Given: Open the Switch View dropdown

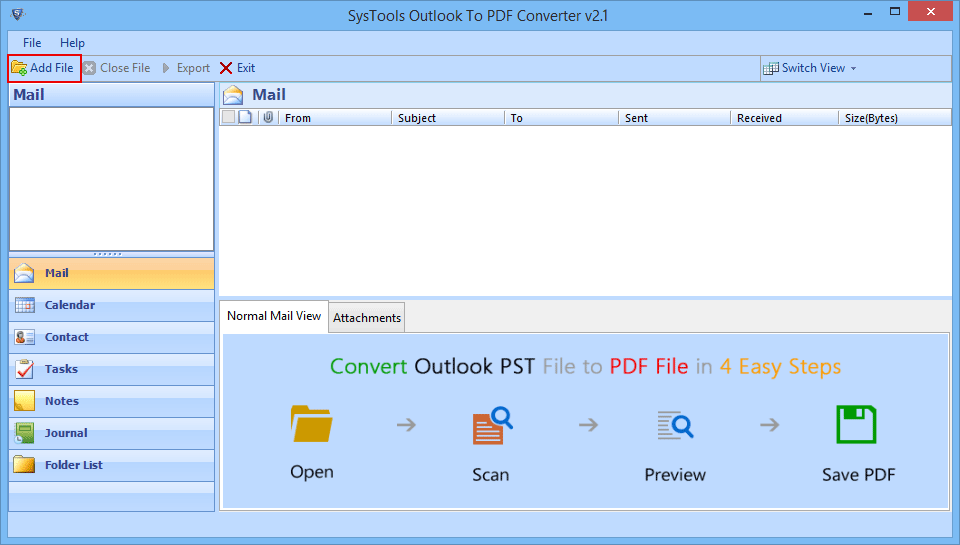Looking at the screenshot, I should [809, 68].
